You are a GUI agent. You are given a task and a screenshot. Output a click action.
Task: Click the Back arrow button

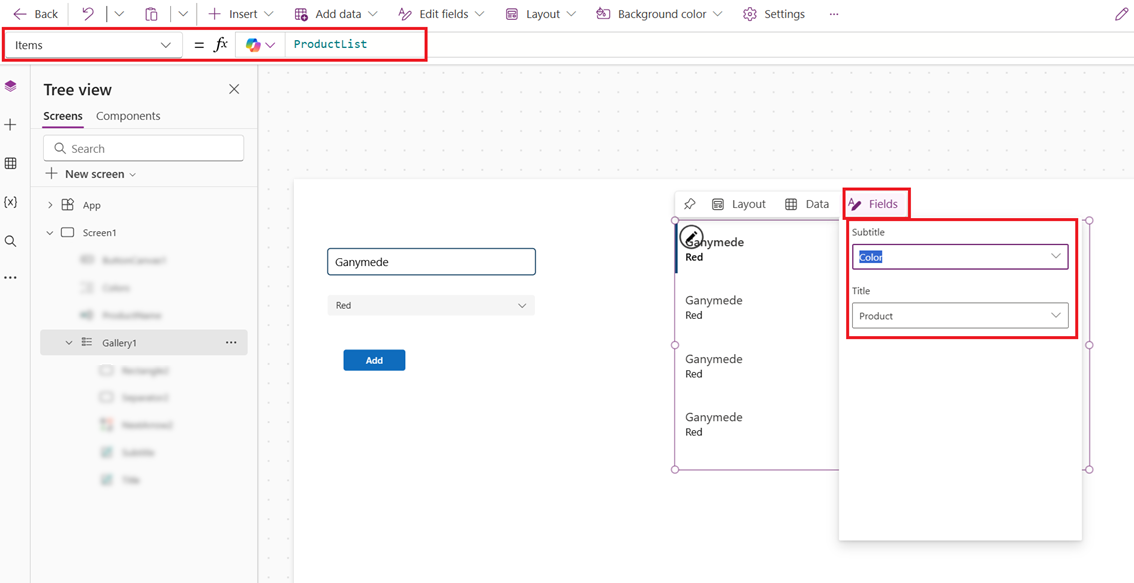pyautogui.click(x=35, y=14)
